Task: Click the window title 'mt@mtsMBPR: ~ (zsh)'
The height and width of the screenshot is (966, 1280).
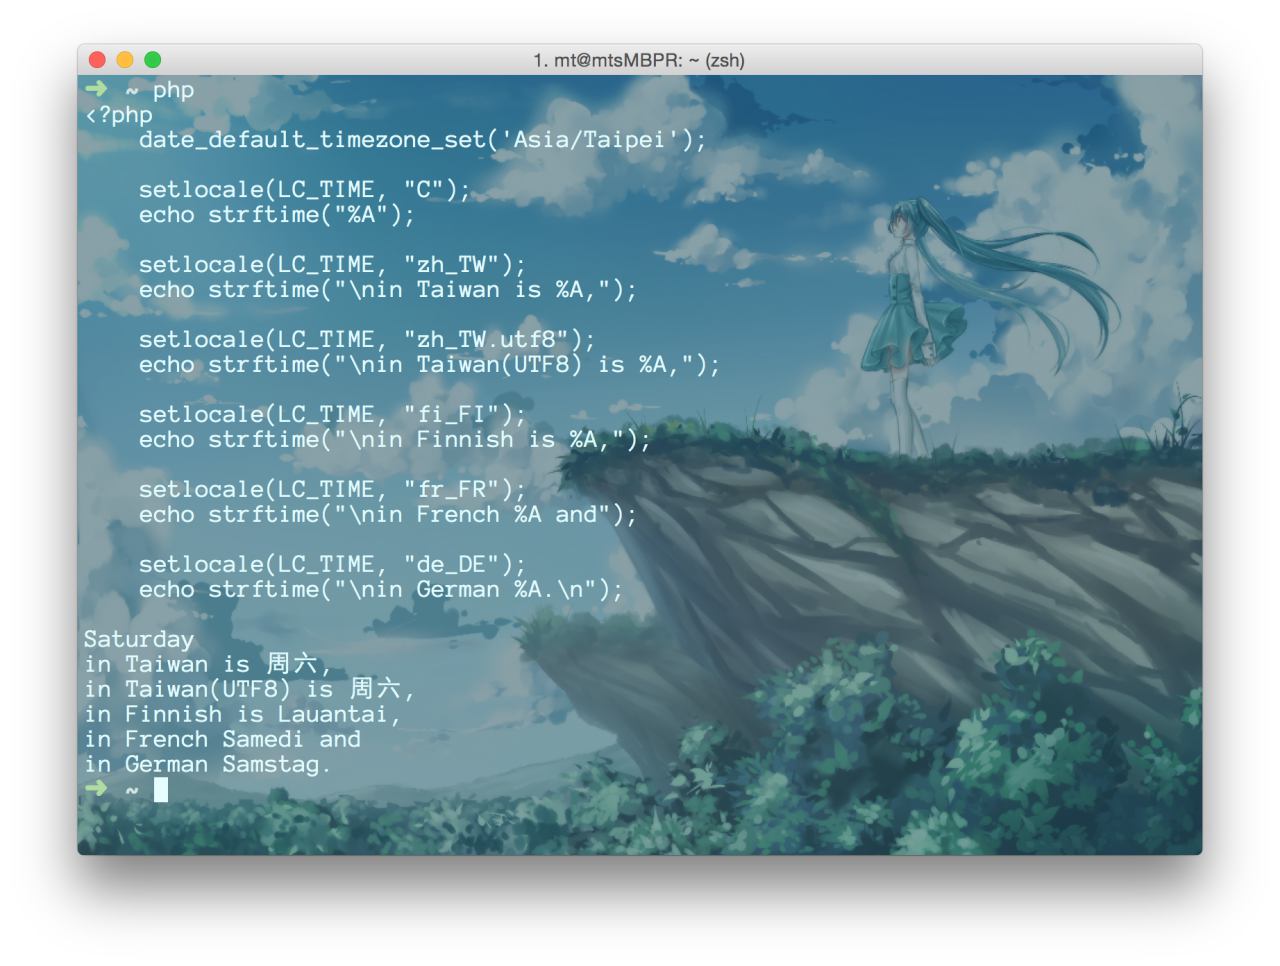Action: point(639,60)
